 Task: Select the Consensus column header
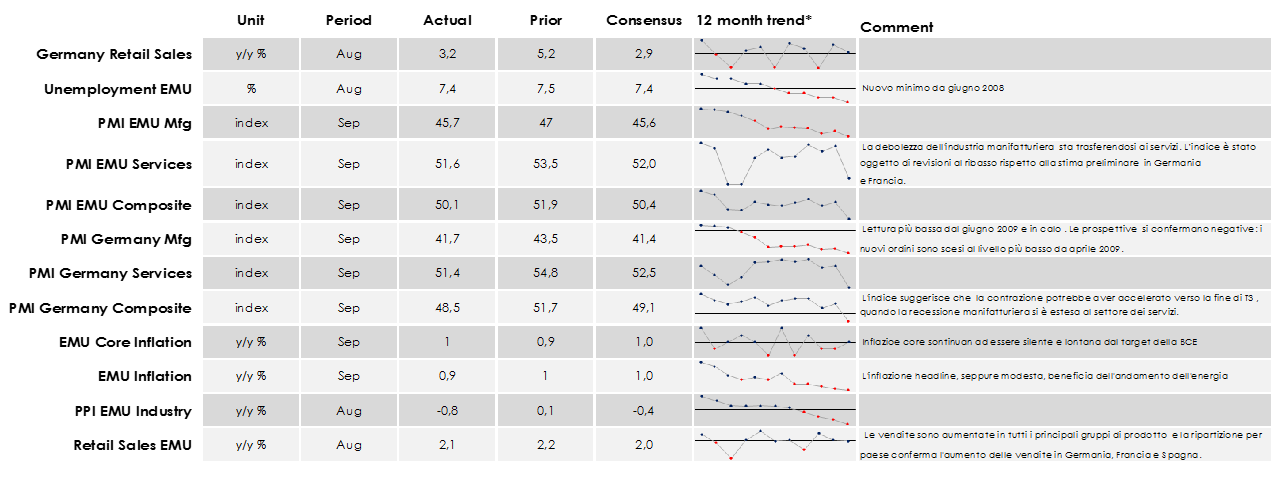tap(644, 20)
